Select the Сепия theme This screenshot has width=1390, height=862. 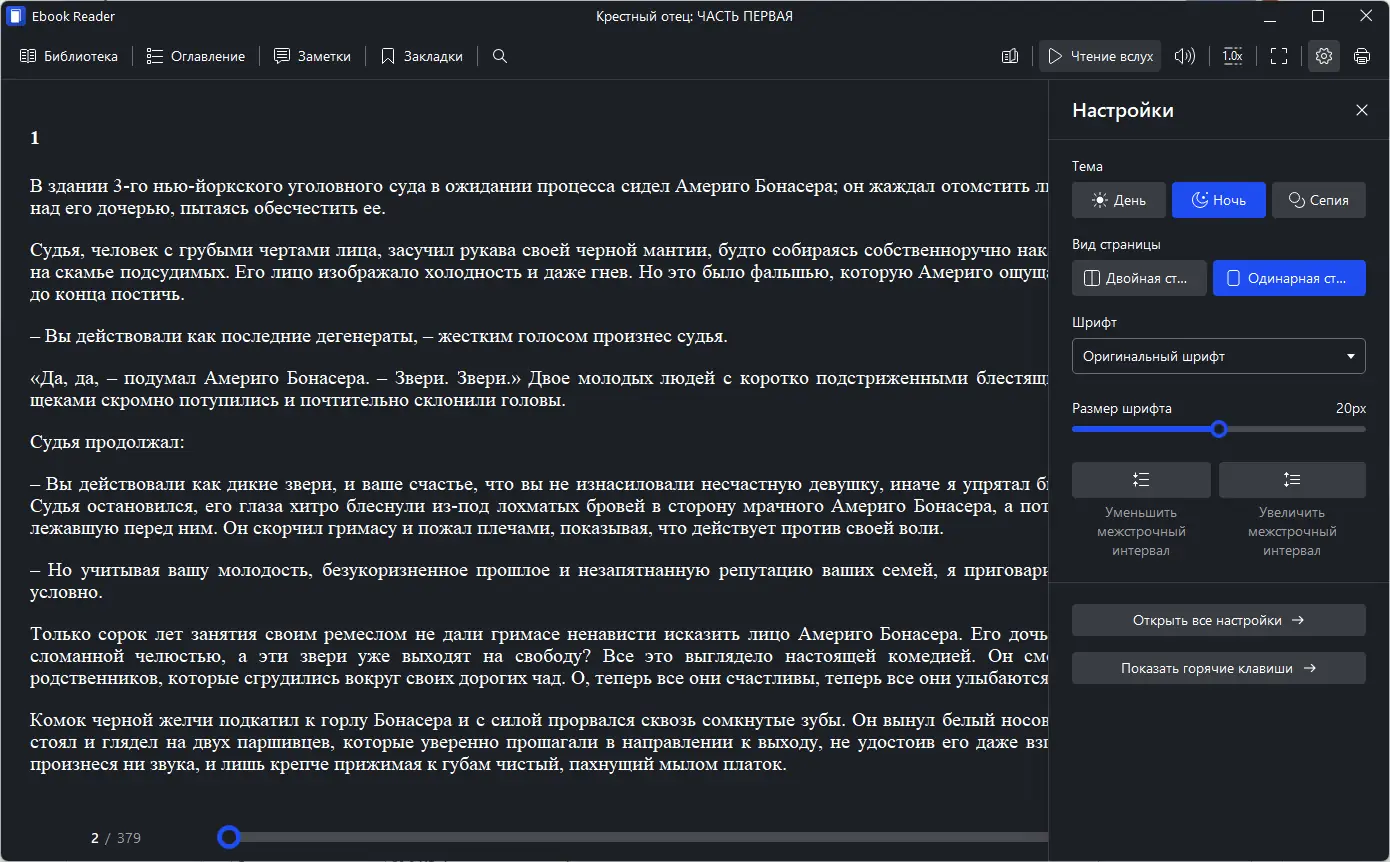(x=1318, y=199)
